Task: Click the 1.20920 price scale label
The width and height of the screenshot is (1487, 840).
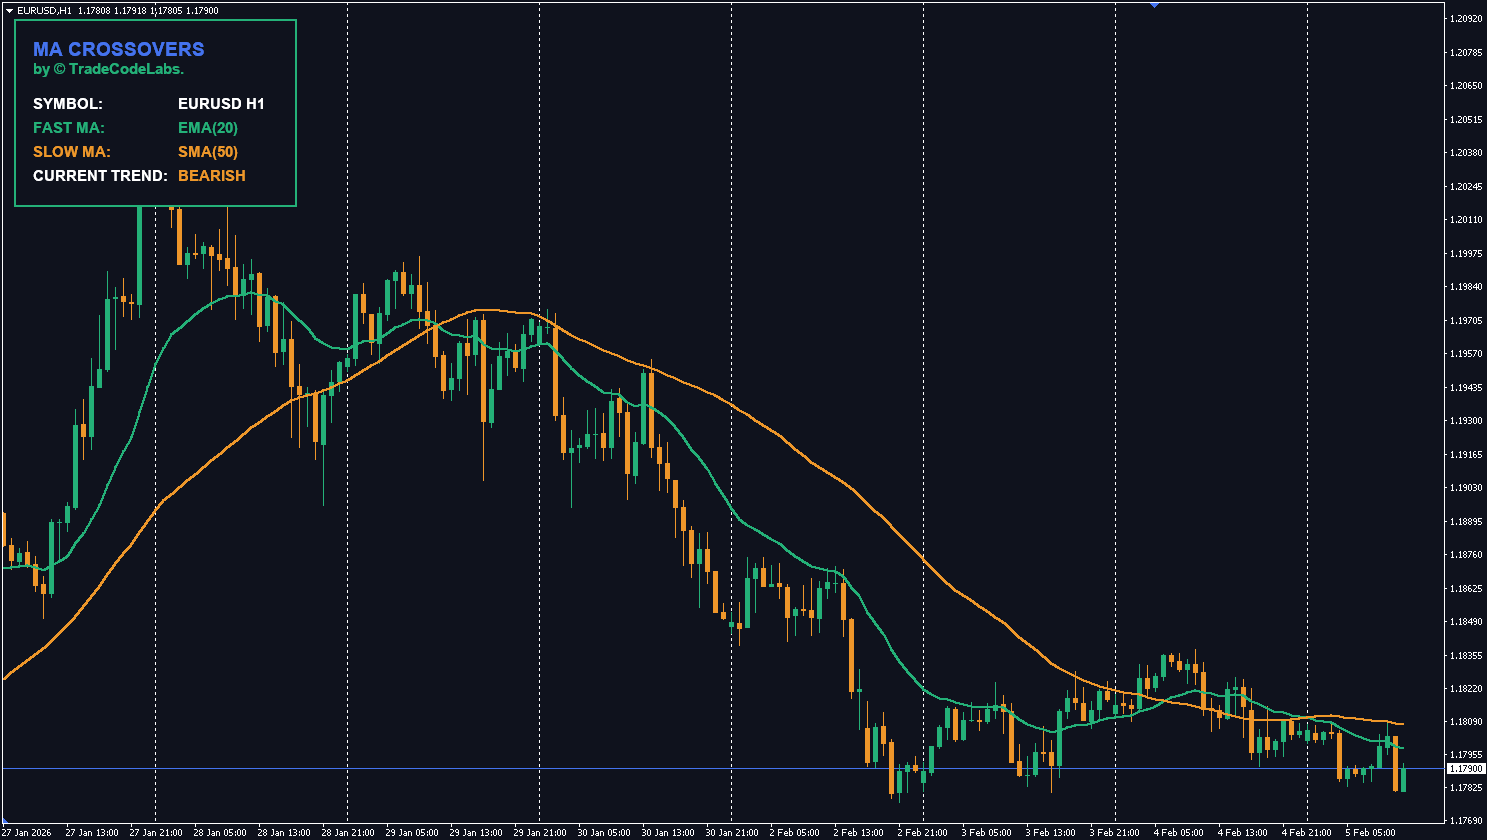Action: tap(1465, 19)
